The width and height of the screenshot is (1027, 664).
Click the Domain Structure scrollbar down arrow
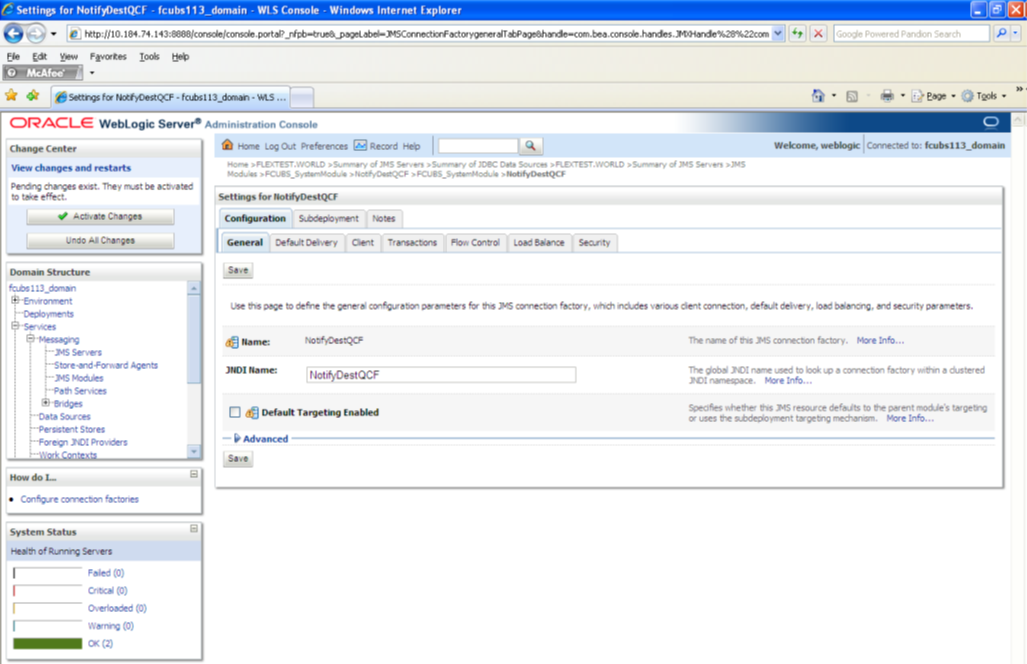click(x=193, y=451)
